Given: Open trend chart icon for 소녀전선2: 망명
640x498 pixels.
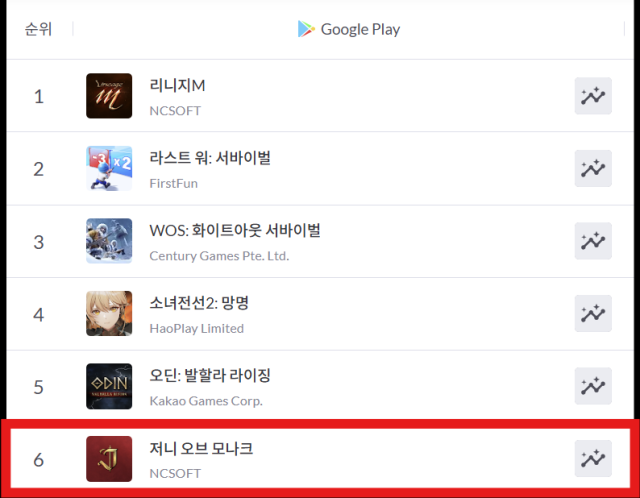Looking at the screenshot, I should 593,313.
